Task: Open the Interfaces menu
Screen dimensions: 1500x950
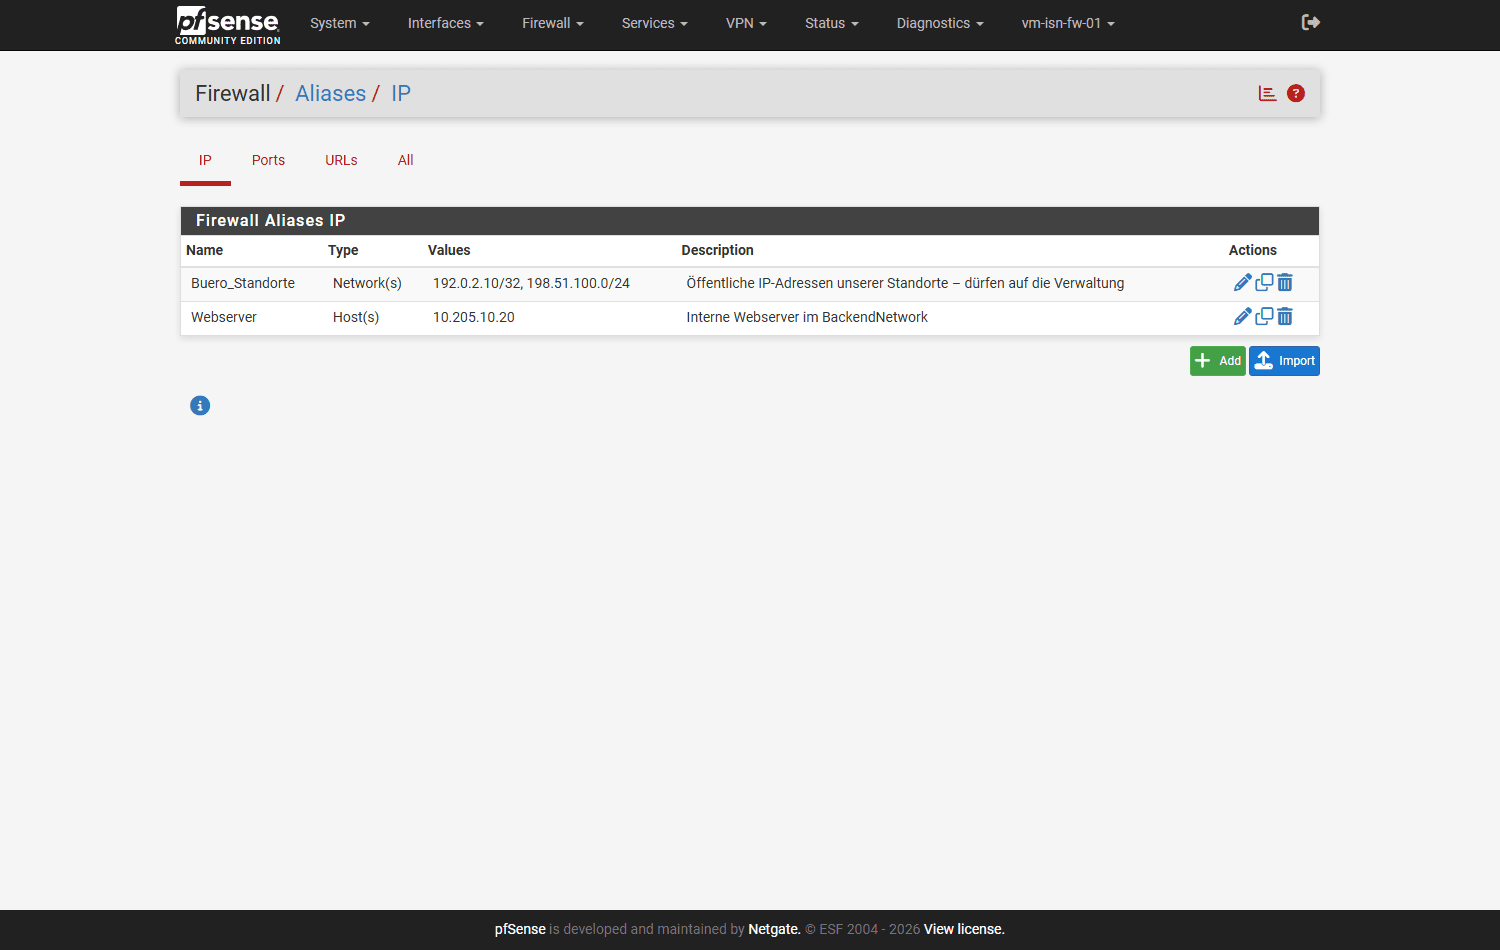Action: tap(446, 23)
